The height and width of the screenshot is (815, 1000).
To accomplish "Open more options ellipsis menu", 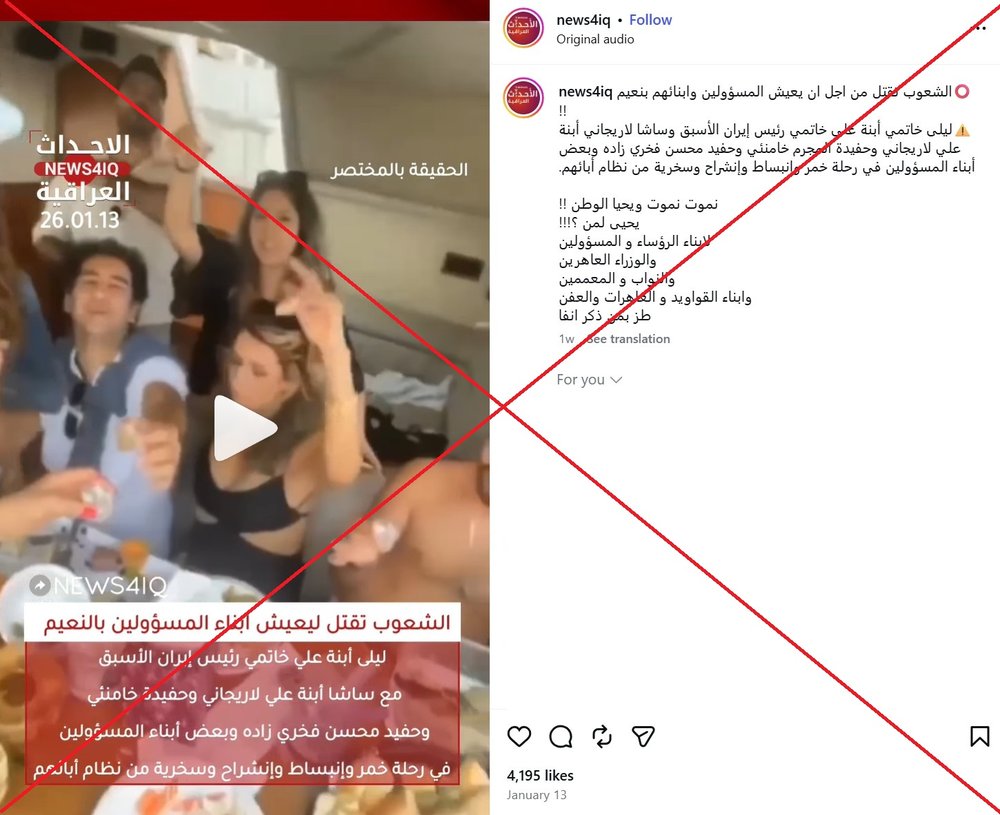I will [x=980, y=29].
